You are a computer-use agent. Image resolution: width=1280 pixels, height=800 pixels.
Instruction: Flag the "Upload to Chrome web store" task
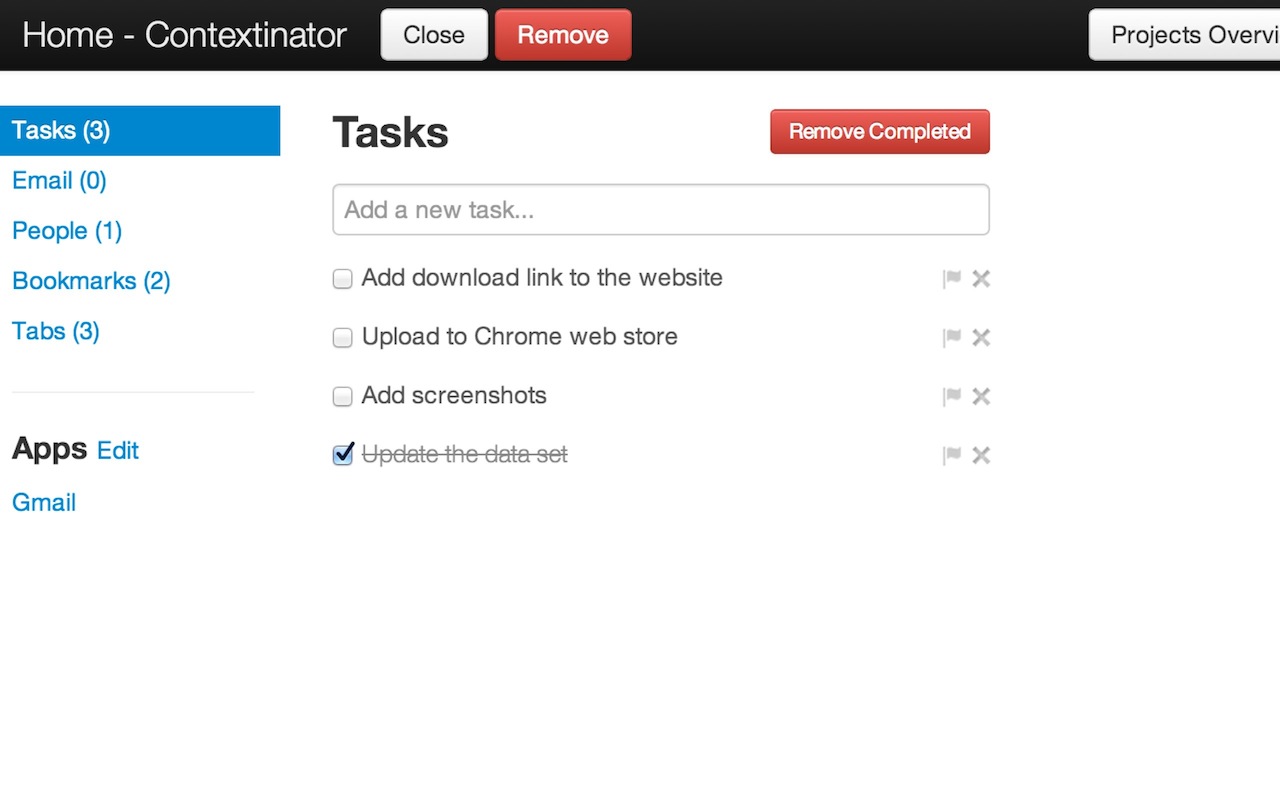[x=951, y=337]
